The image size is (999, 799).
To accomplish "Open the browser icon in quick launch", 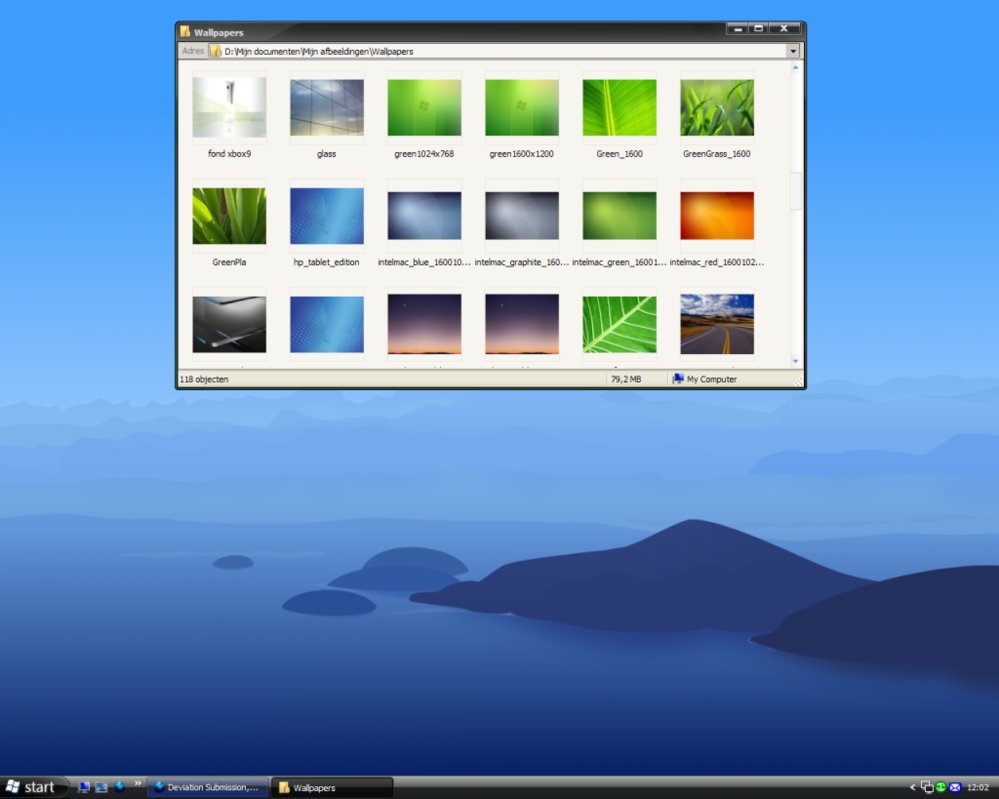I will (119, 787).
